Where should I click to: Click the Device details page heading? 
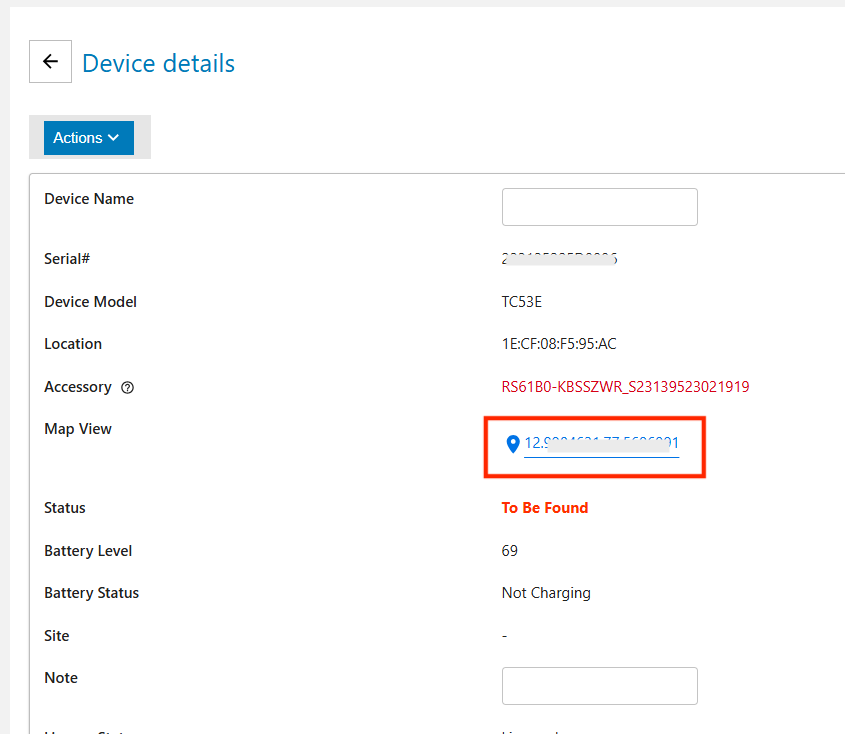click(x=158, y=63)
